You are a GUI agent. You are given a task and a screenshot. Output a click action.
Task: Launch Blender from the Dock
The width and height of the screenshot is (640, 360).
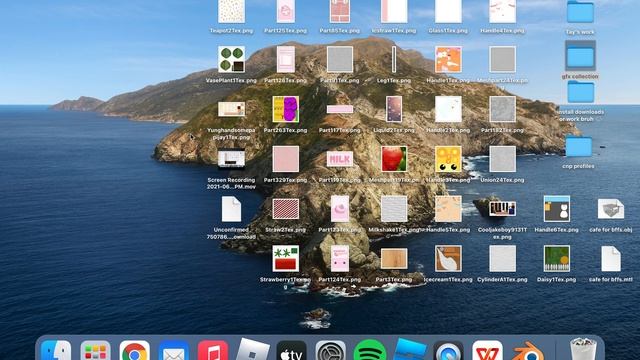coord(527,350)
